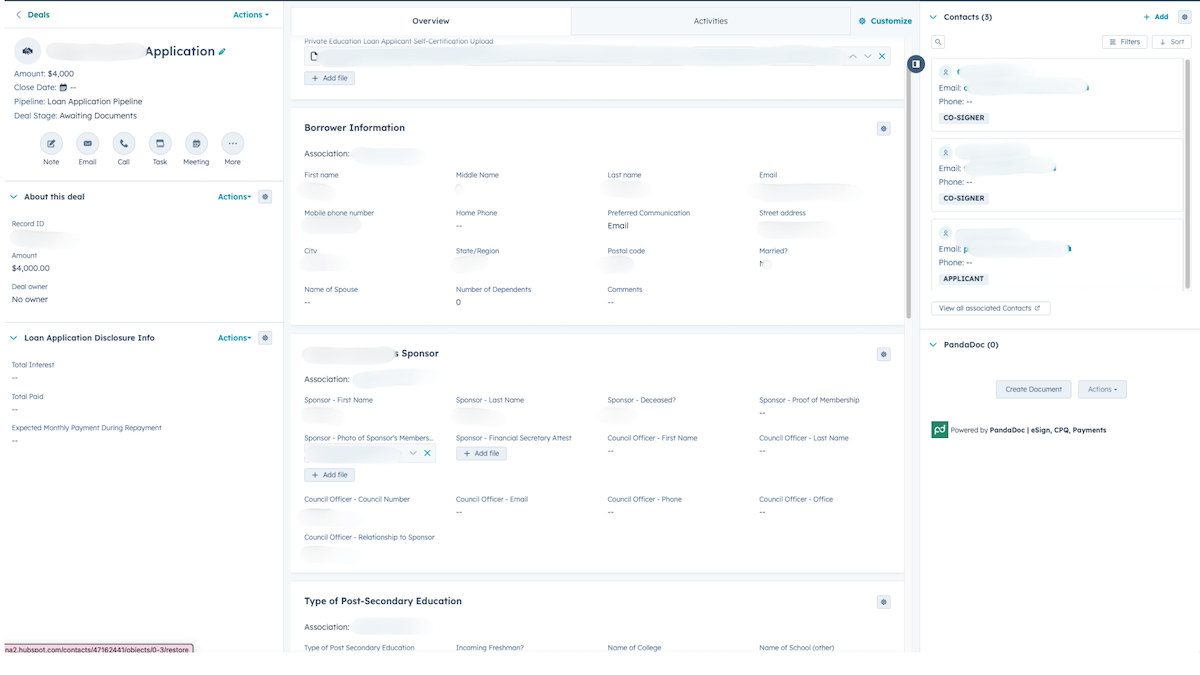Collapse the Loan Application Disclosure Info section

13,338
